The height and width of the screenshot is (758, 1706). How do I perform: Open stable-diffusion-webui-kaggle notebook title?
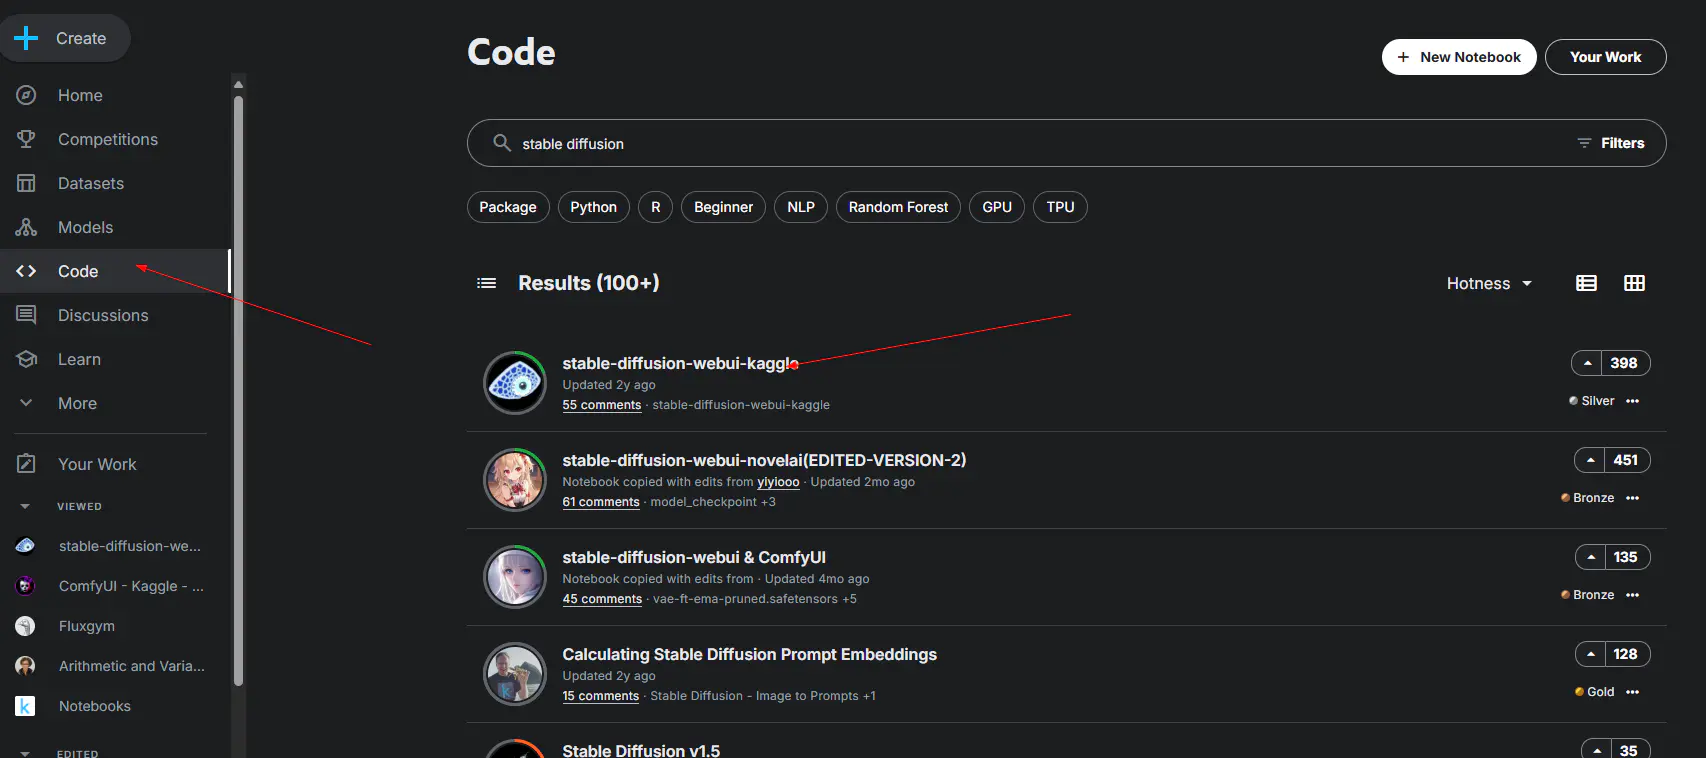pyautogui.click(x=680, y=363)
